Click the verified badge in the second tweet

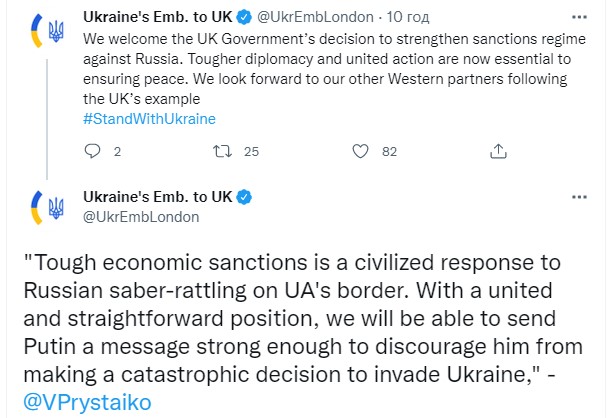click(244, 197)
